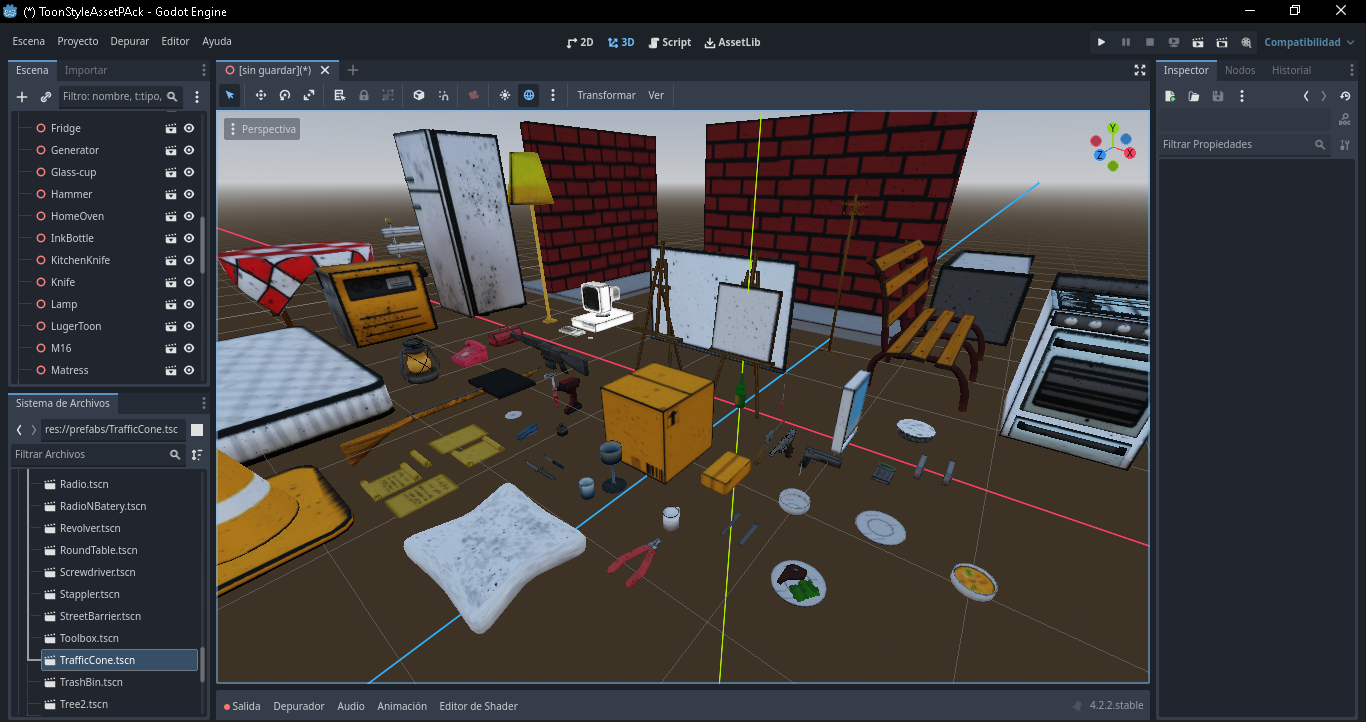This screenshot has height=722, width=1368.
Task: Close the [sin guardar] scene tab
Action: [325, 70]
